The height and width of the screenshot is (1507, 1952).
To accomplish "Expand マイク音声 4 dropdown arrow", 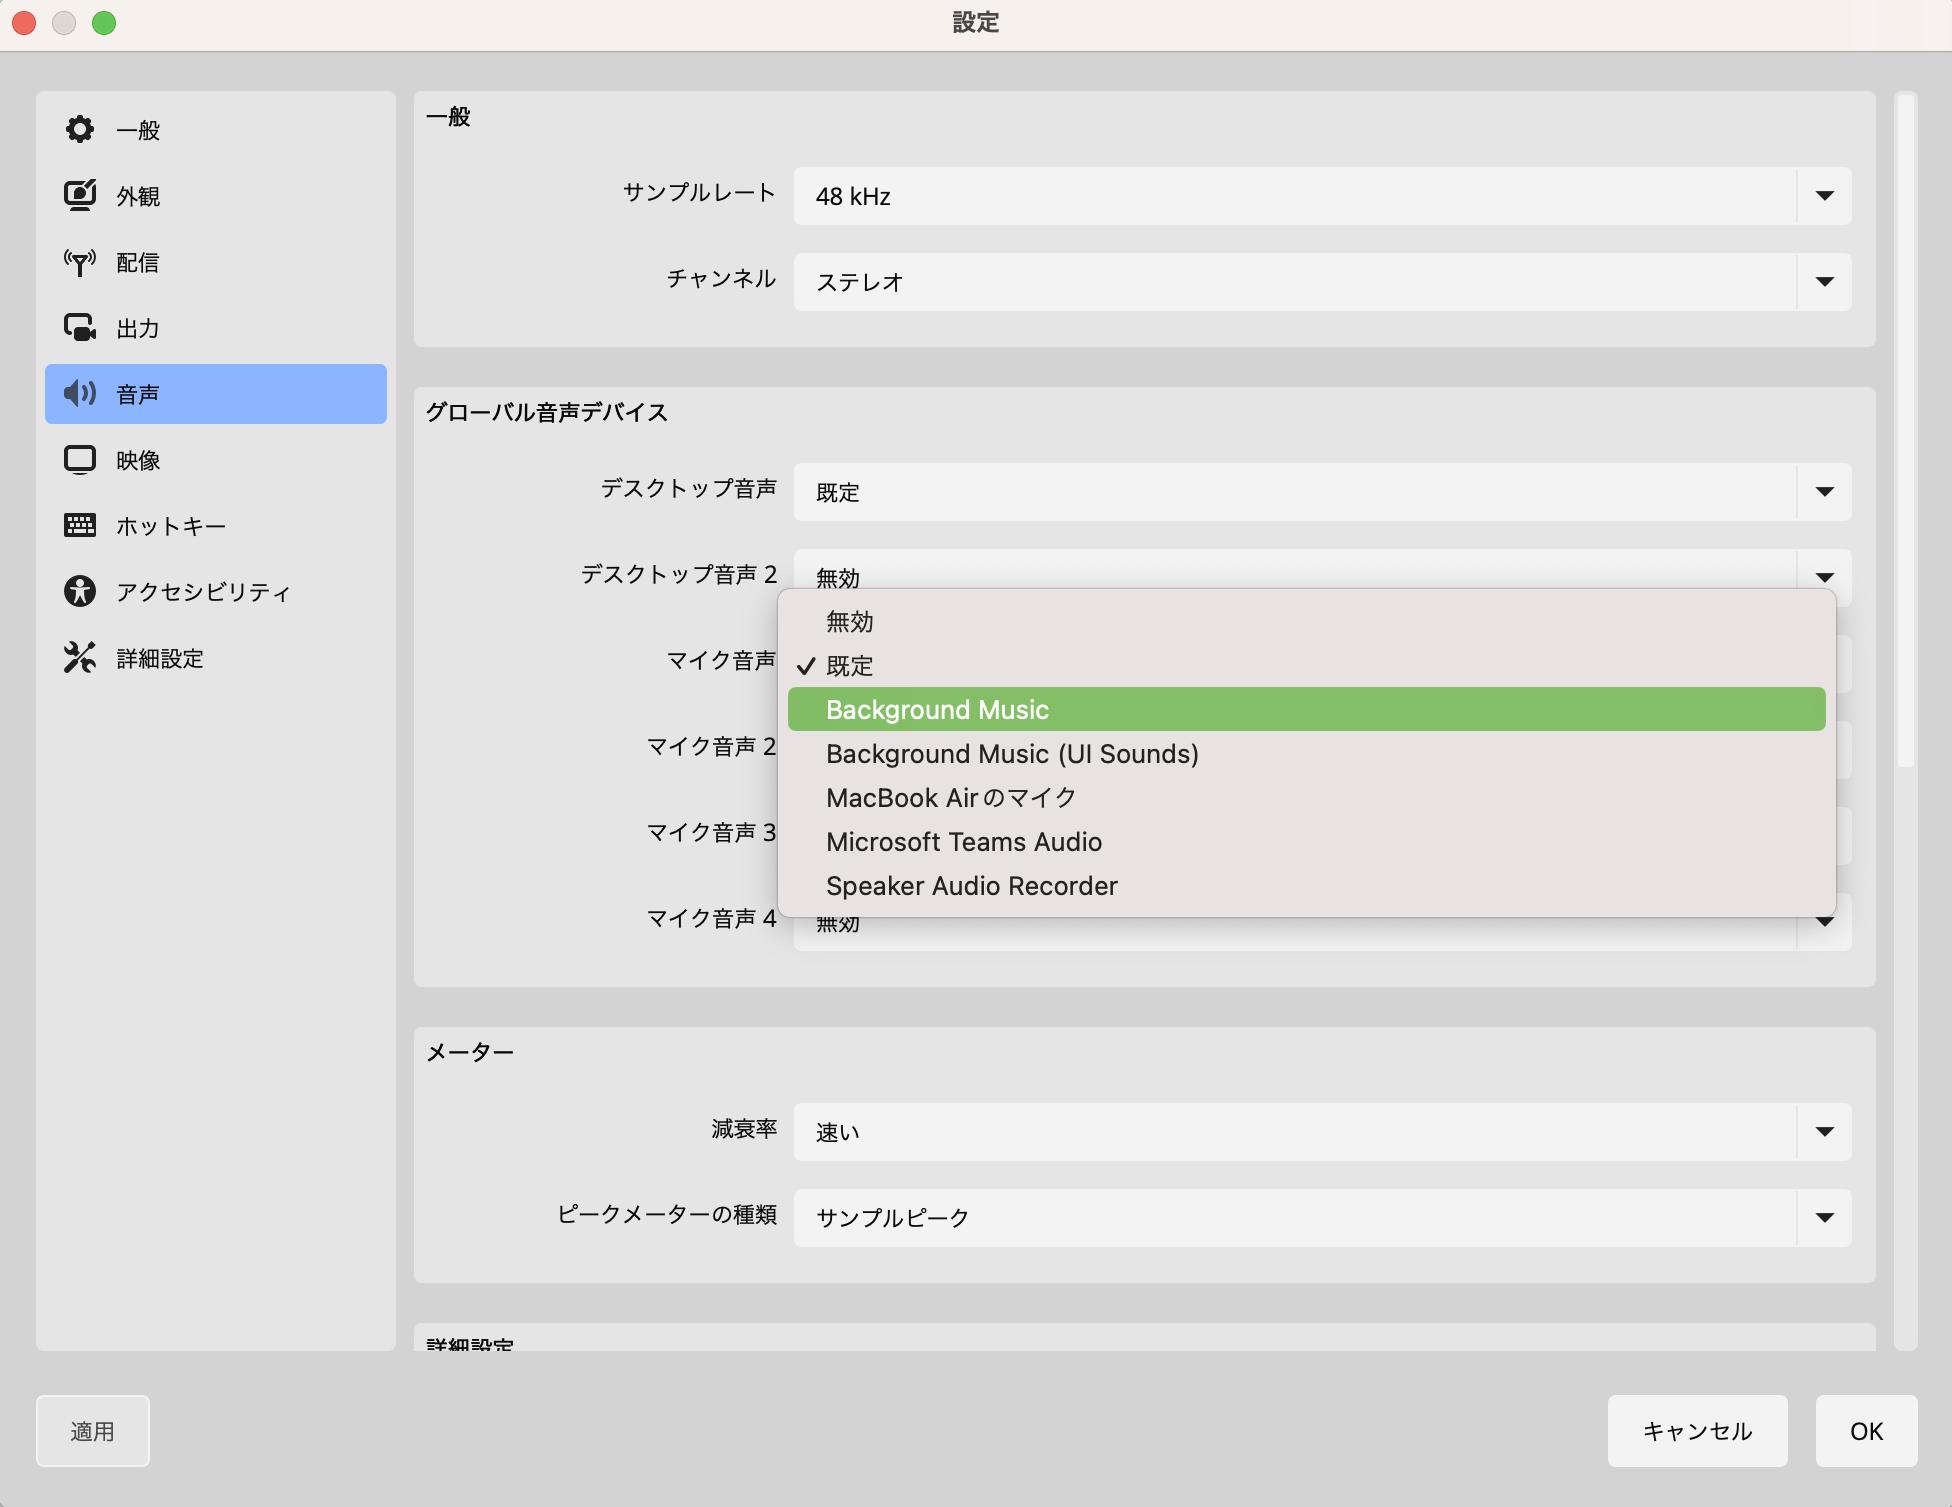I will pos(1825,924).
